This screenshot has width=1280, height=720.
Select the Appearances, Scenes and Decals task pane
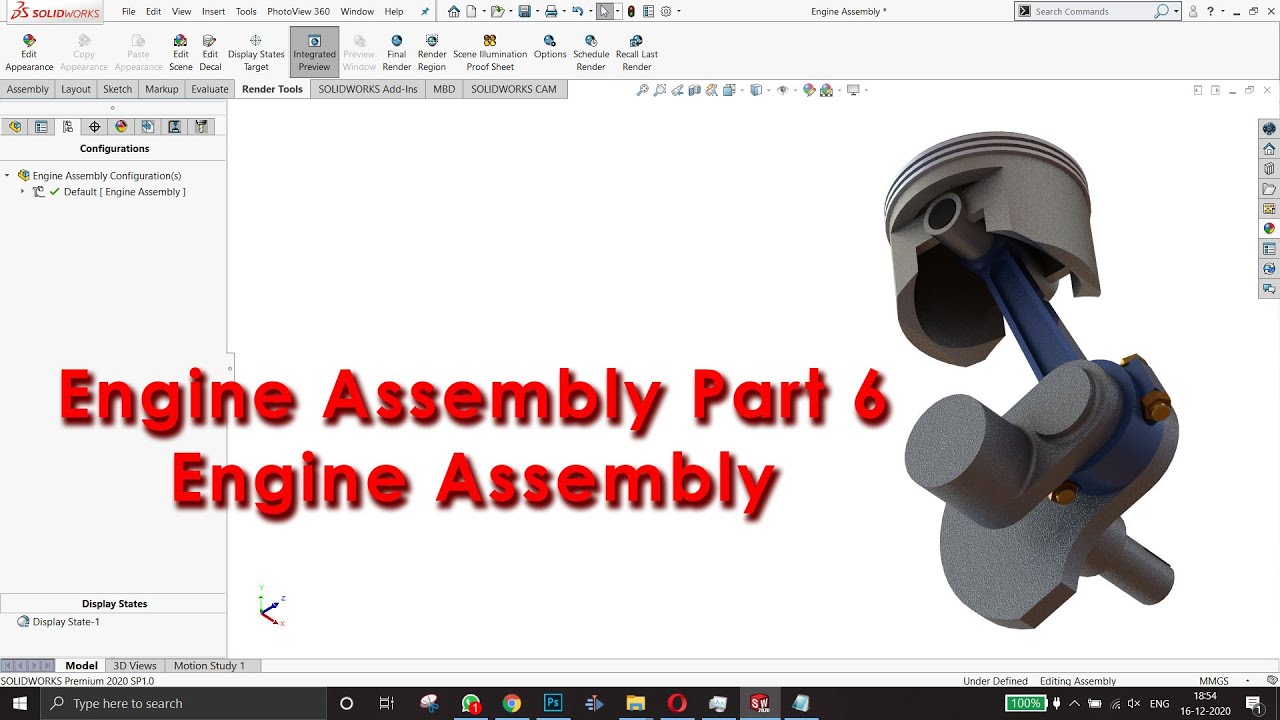click(x=1268, y=227)
